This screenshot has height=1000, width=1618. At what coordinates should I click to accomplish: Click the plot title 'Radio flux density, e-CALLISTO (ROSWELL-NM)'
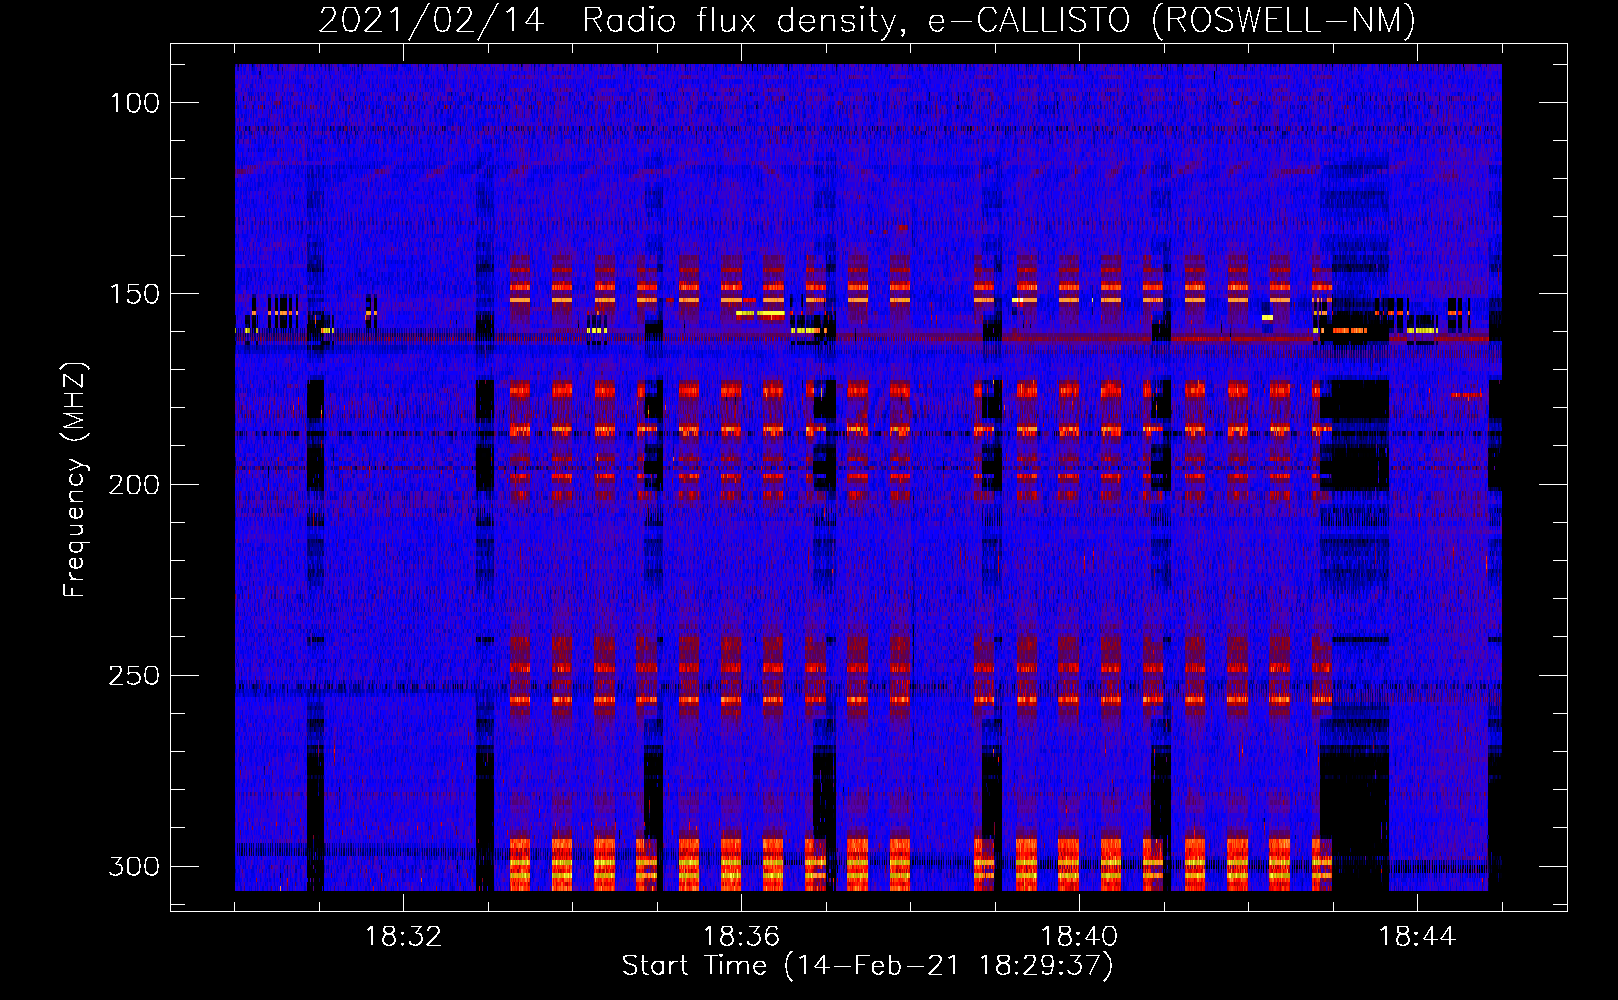[999, 20]
